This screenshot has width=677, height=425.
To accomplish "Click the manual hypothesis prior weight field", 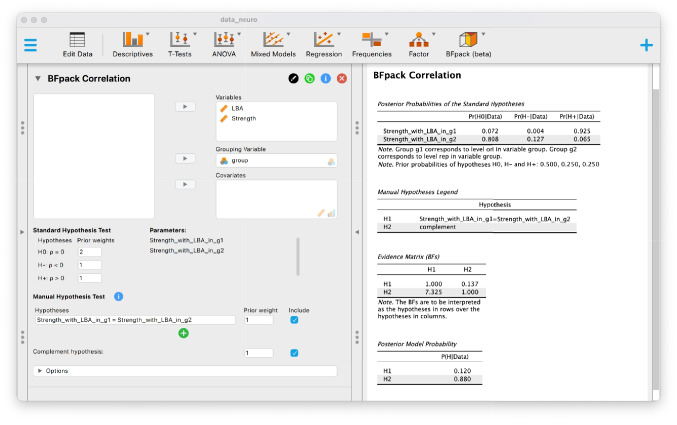I will (259, 320).
